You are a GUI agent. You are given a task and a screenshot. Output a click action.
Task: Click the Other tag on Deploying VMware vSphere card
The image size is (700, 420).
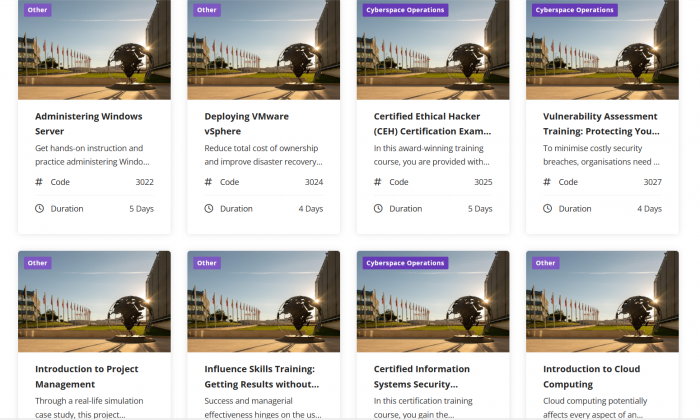pyautogui.click(x=207, y=10)
